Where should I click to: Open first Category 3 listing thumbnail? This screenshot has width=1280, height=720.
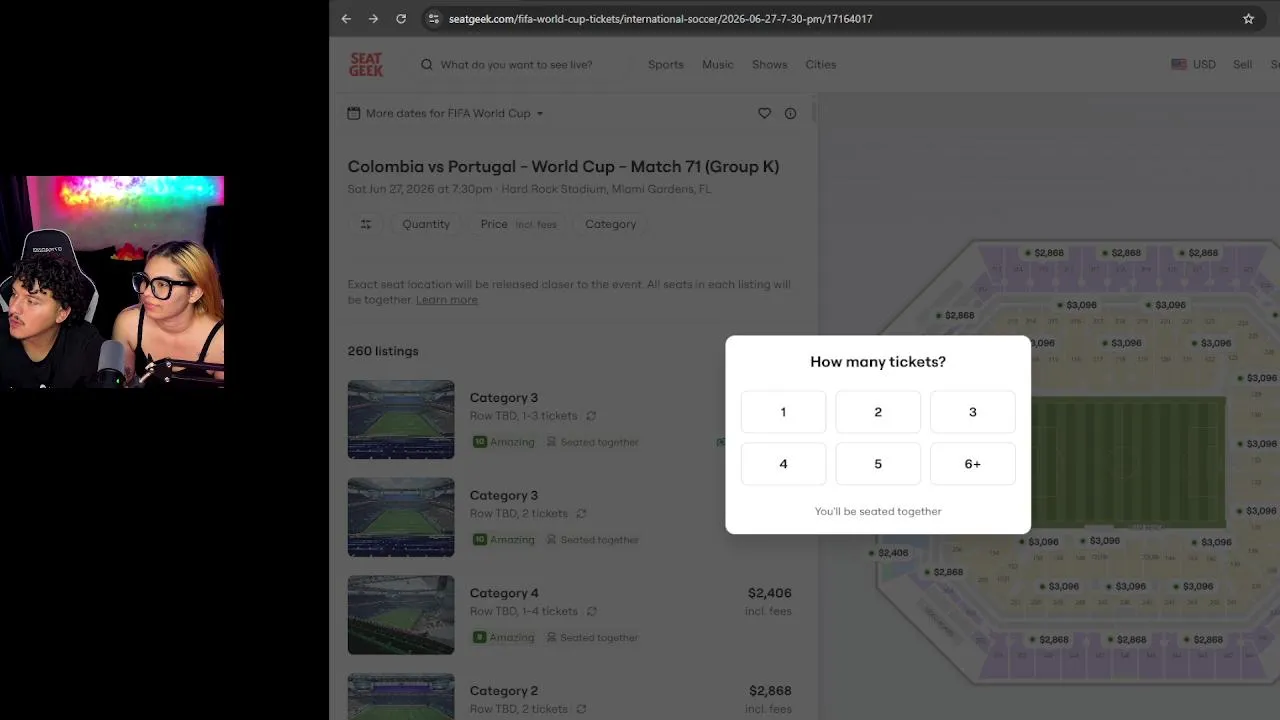pyautogui.click(x=401, y=420)
